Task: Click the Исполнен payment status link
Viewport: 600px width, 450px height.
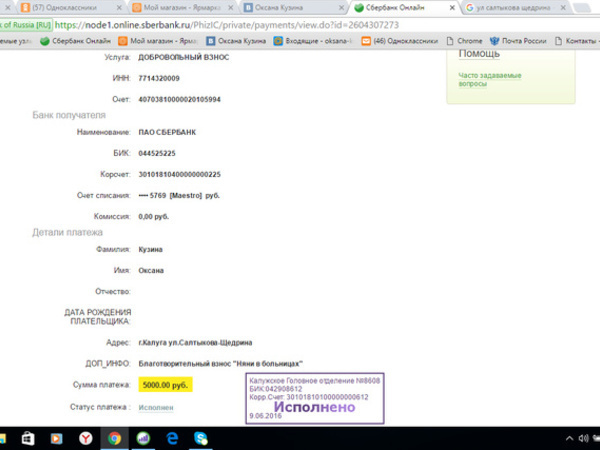Action: pos(156,408)
